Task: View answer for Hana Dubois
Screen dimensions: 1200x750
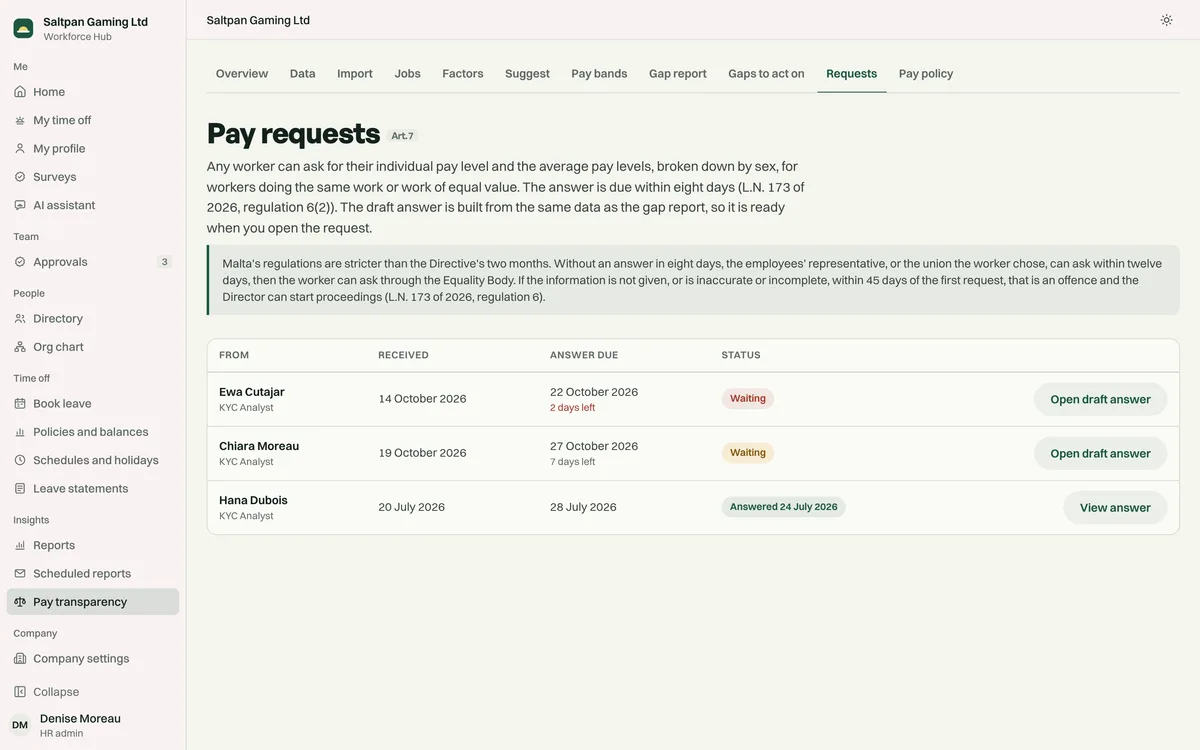Action: pyautogui.click(x=1115, y=507)
